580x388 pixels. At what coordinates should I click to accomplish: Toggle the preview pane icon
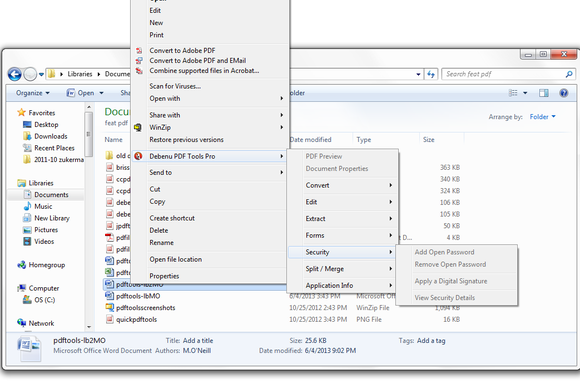pyautogui.click(x=544, y=93)
